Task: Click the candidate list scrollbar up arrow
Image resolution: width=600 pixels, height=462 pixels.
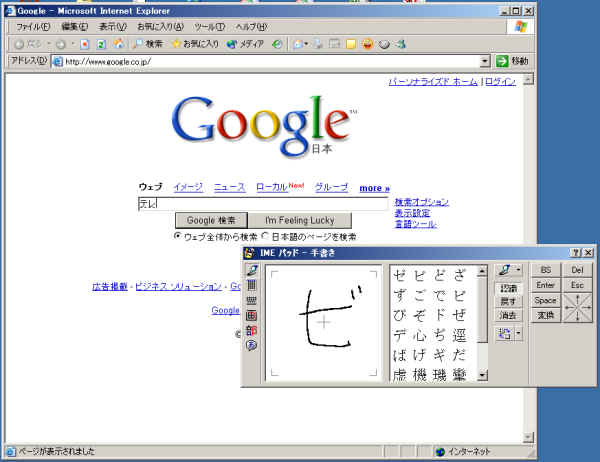Action: point(482,271)
